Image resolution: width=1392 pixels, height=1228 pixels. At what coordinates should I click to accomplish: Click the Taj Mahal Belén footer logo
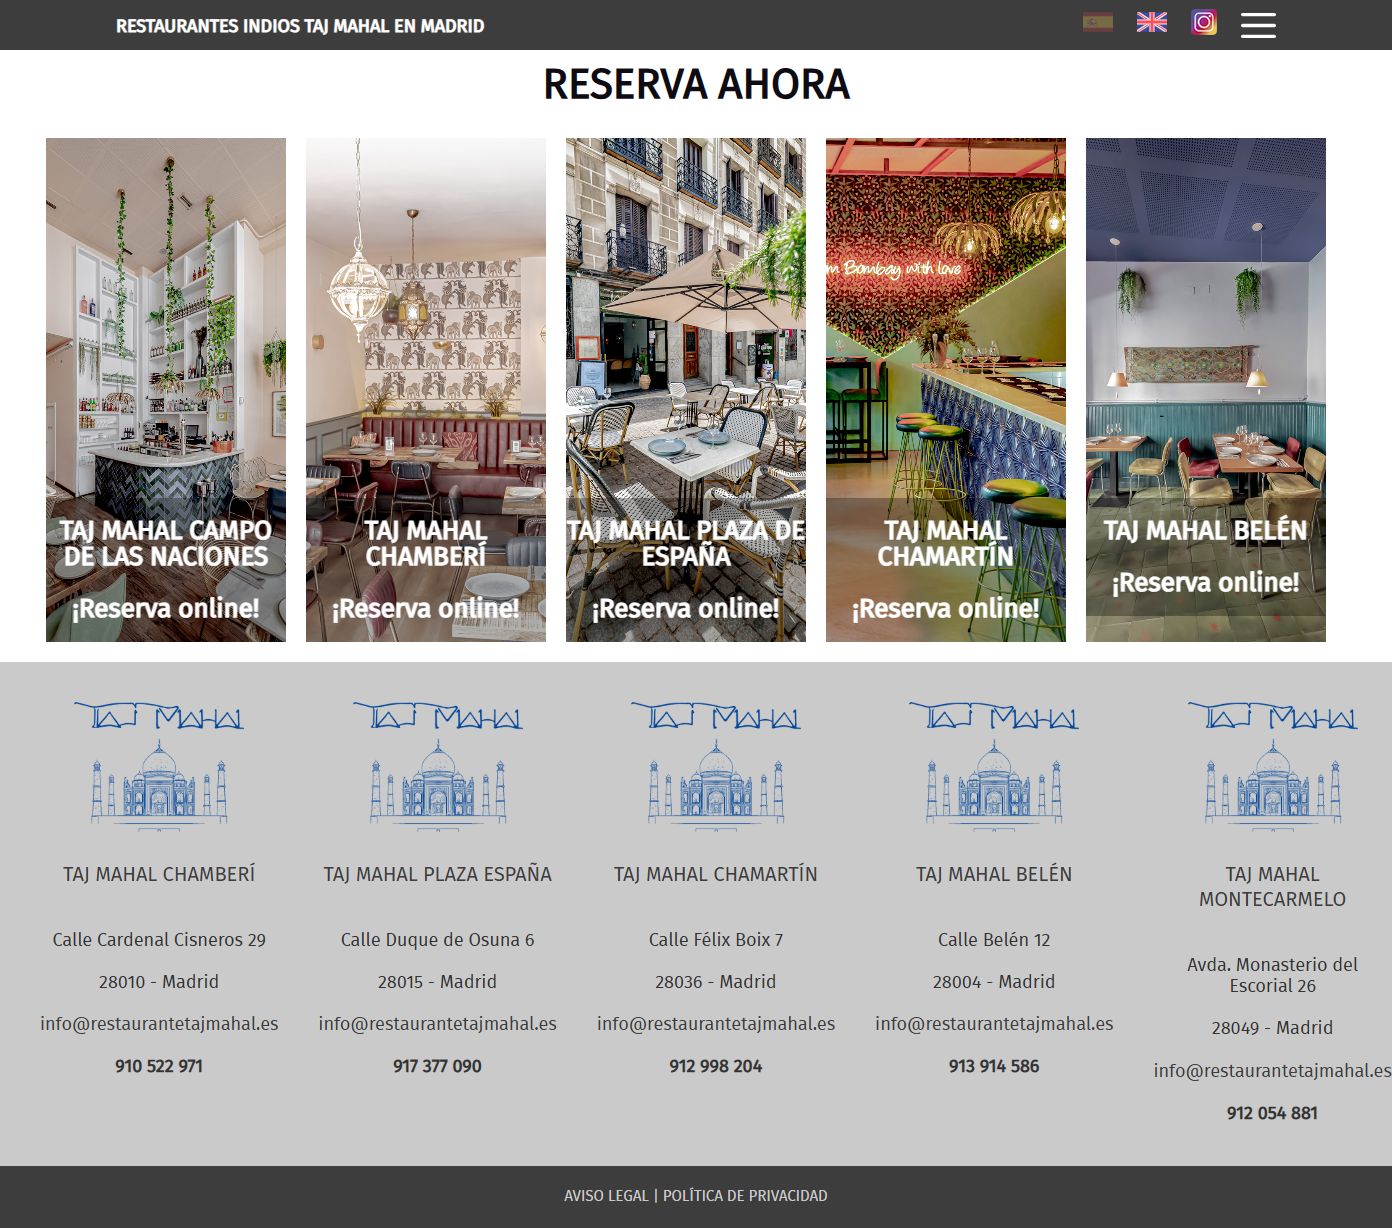994,765
